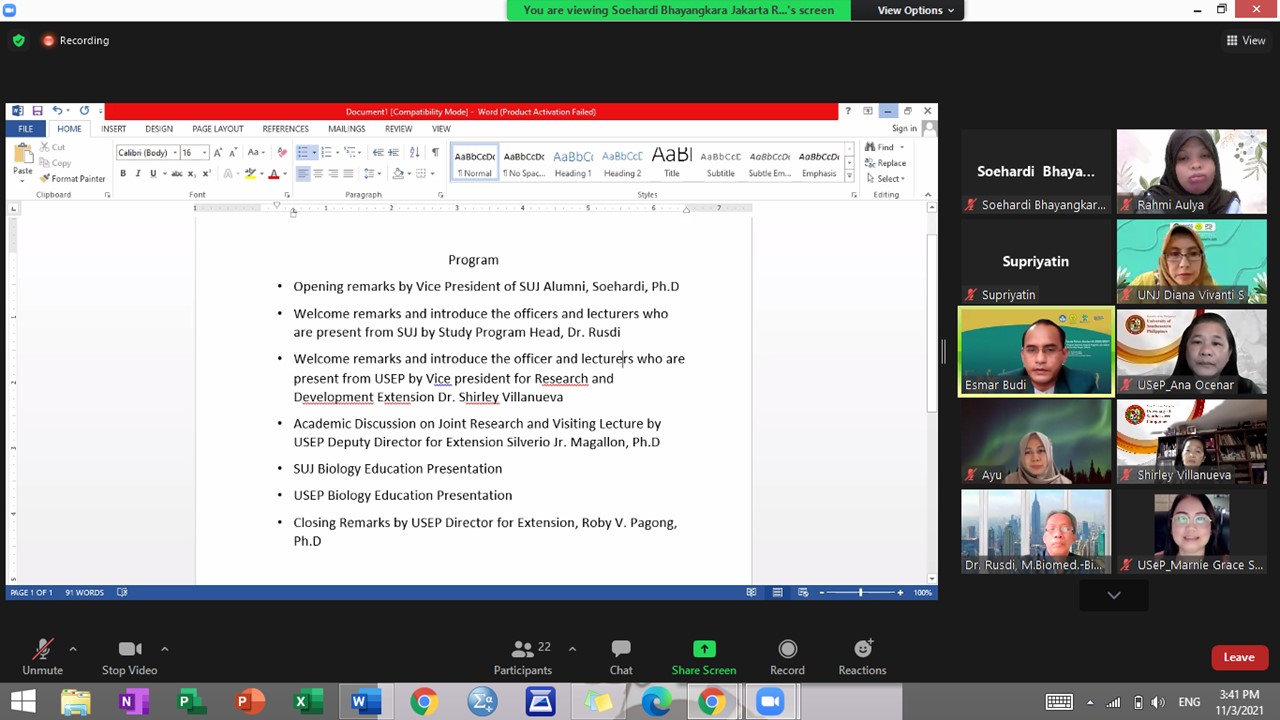Stop Video in the Zoom toolbar
The image size is (1280, 720).
[129, 657]
